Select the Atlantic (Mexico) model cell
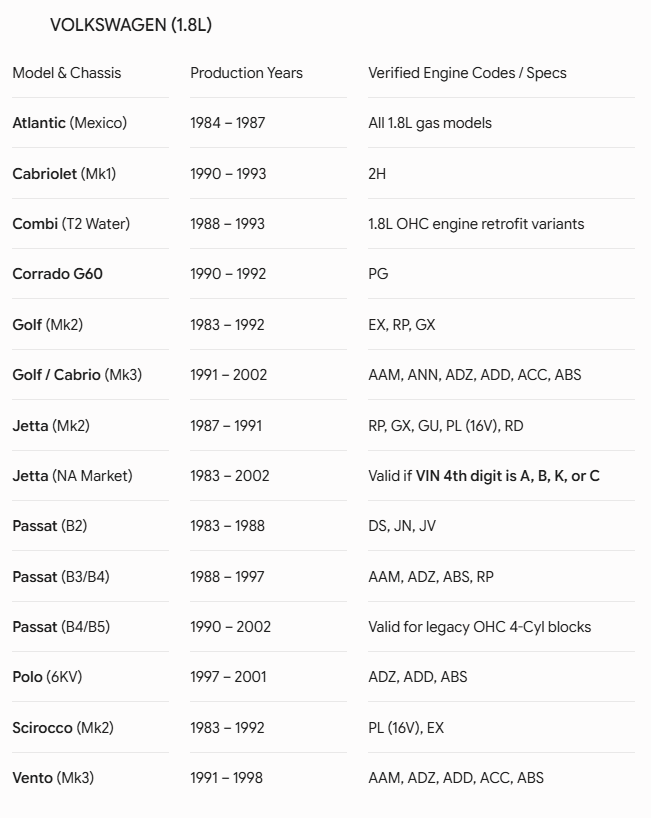 [x=70, y=123]
